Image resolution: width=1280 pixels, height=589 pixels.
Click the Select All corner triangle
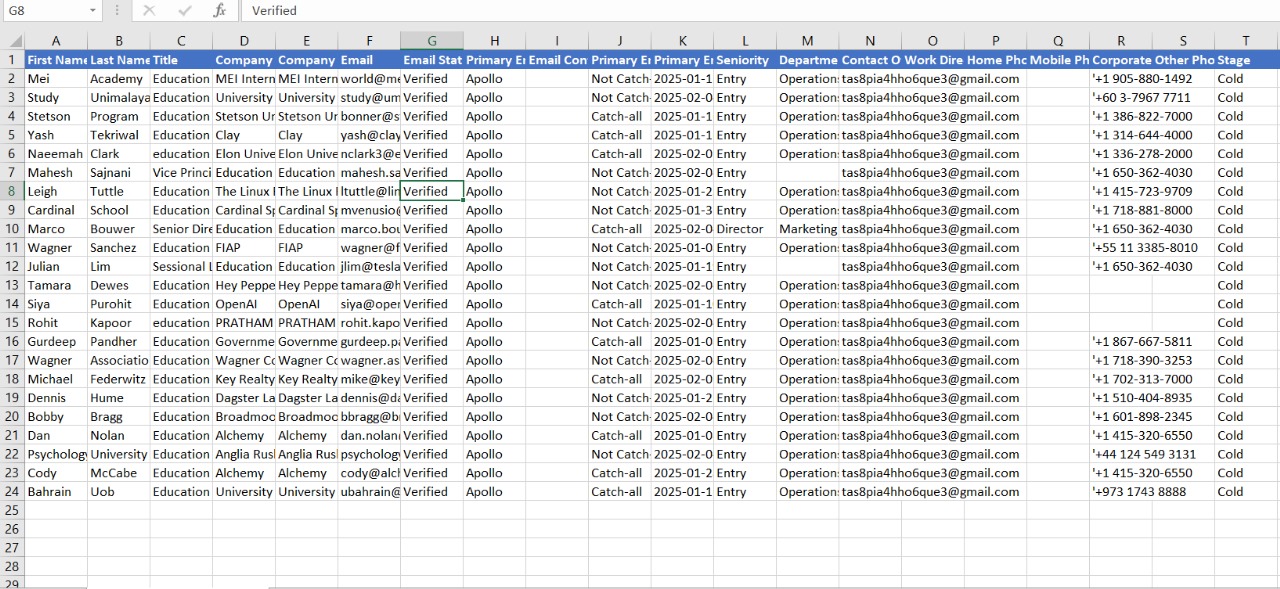(16, 41)
